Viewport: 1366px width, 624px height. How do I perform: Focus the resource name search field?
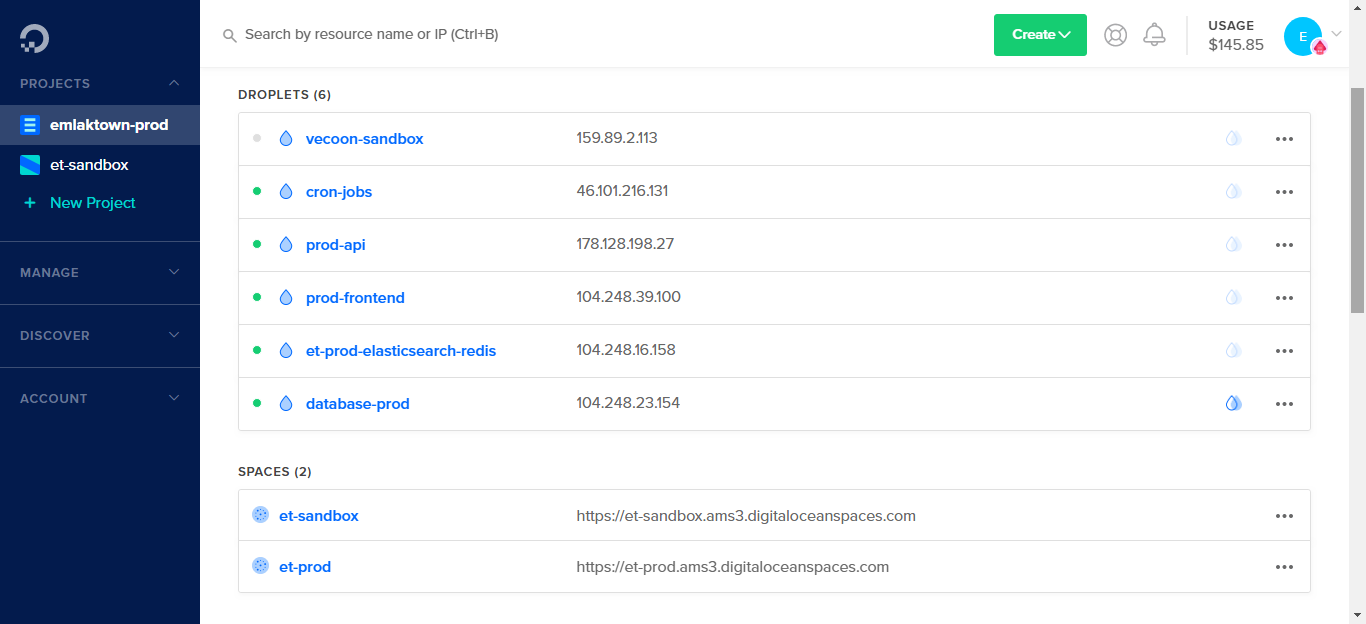(x=372, y=34)
